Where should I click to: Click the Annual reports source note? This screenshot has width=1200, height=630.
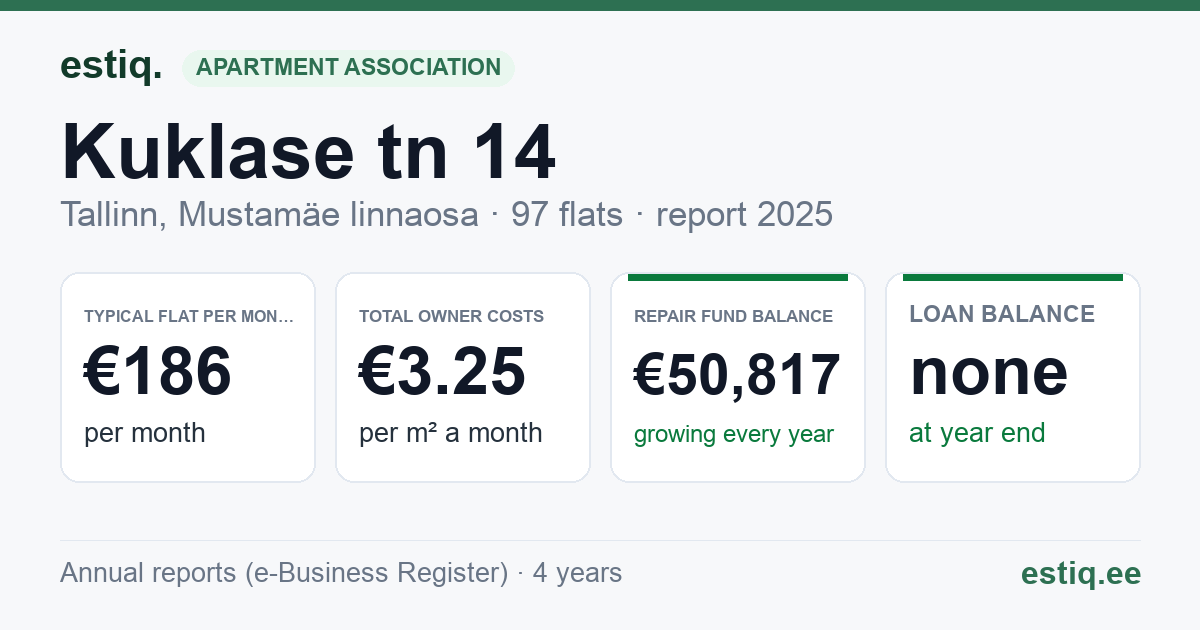[341, 573]
